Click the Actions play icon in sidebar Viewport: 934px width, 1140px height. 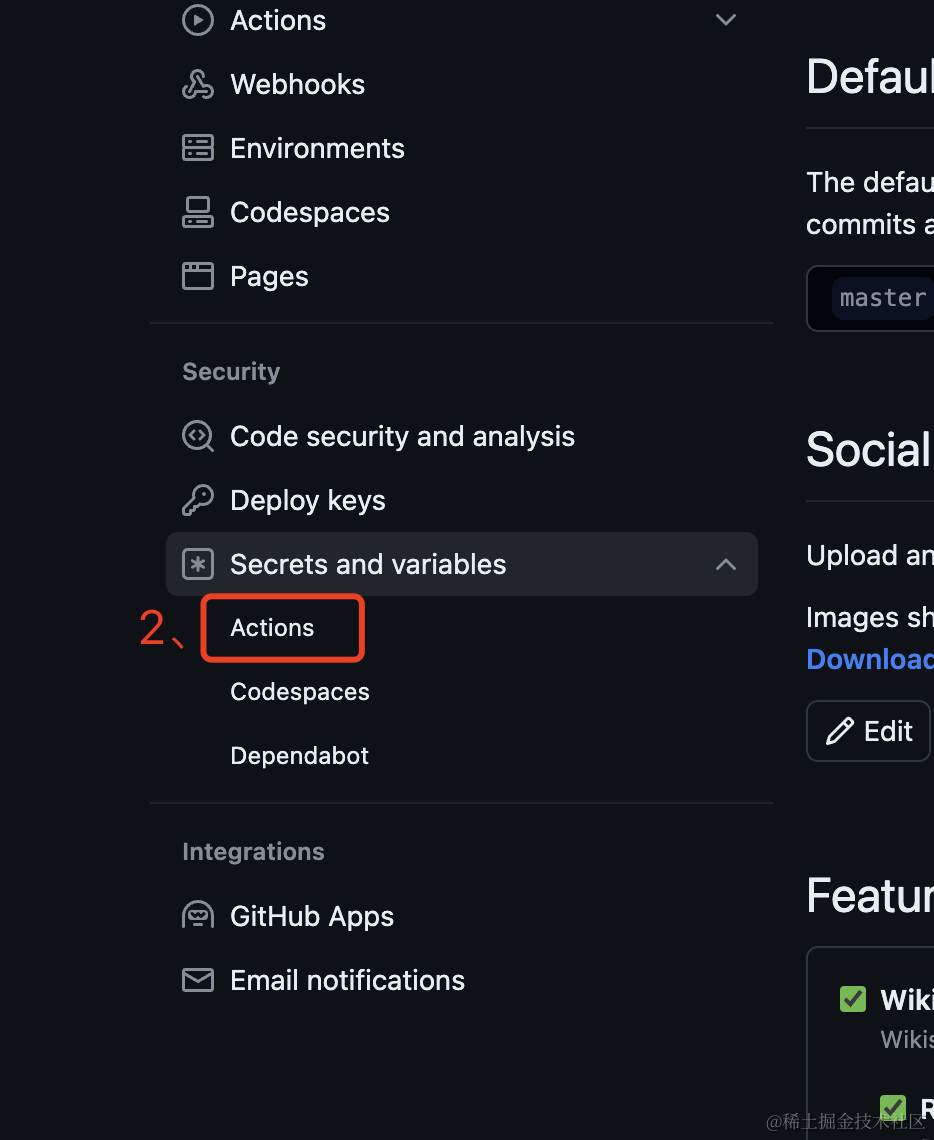pyautogui.click(x=198, y=20)
